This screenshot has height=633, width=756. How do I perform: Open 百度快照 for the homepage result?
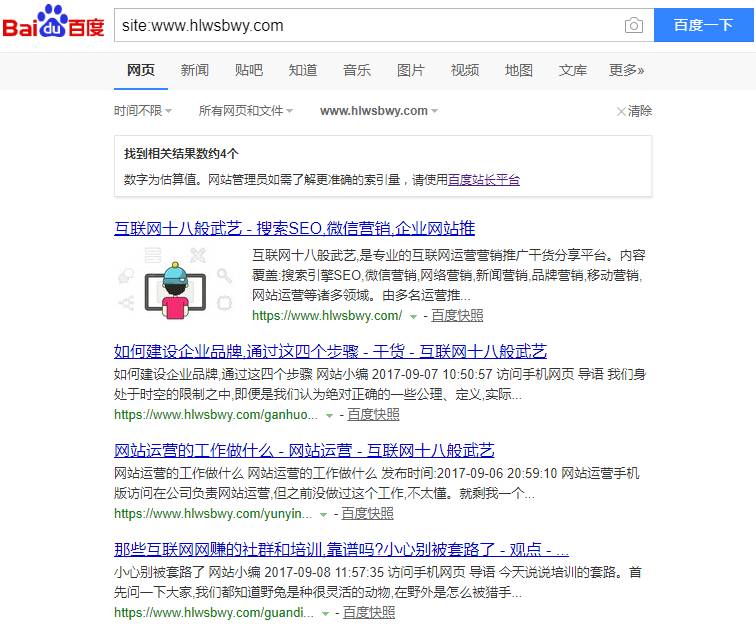coord(457,315)
